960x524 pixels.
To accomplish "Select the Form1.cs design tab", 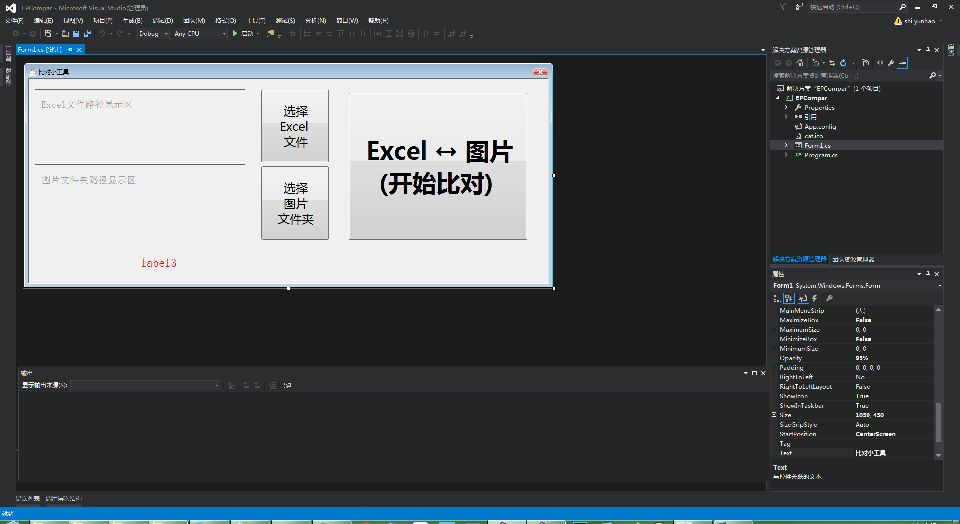I will tap(38, 48).
